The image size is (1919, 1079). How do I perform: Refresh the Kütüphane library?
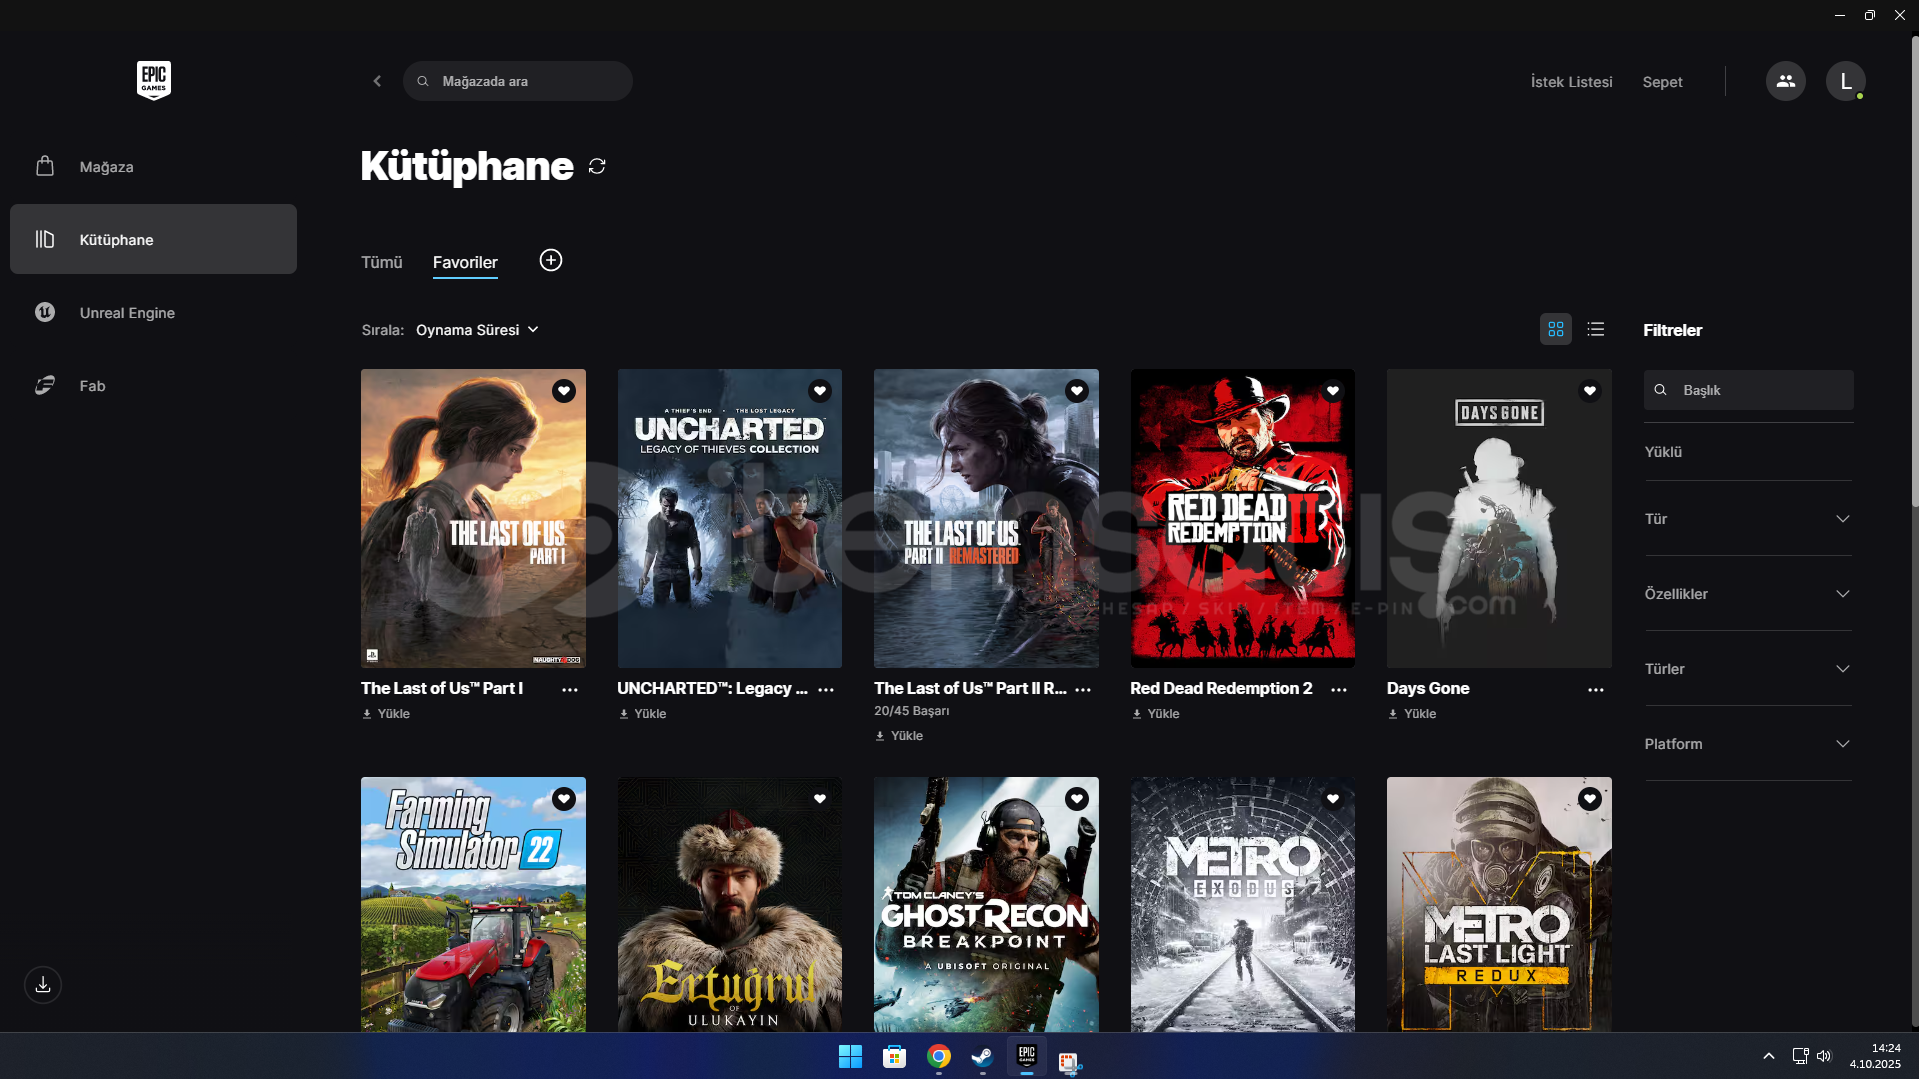(x=597, y=166)
